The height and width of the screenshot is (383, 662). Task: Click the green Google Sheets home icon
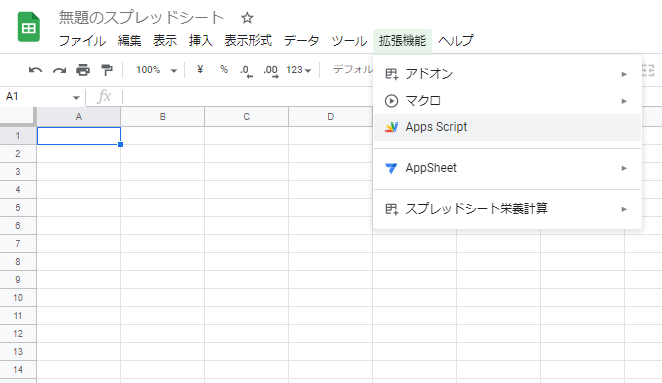(x=29, y=27)
